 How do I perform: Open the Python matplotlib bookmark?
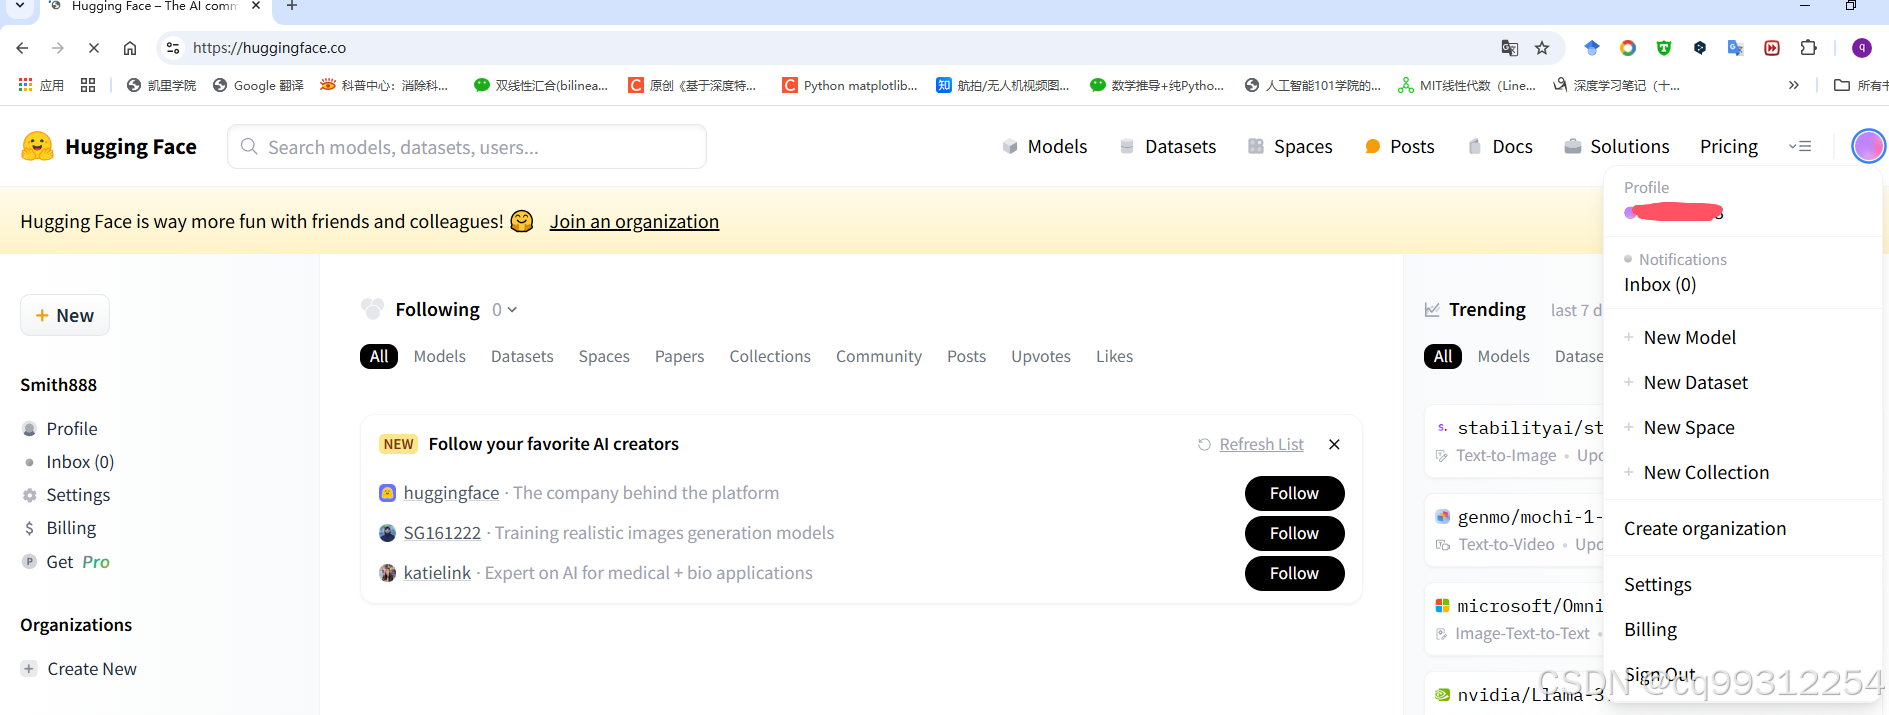(x=850, y=85)
